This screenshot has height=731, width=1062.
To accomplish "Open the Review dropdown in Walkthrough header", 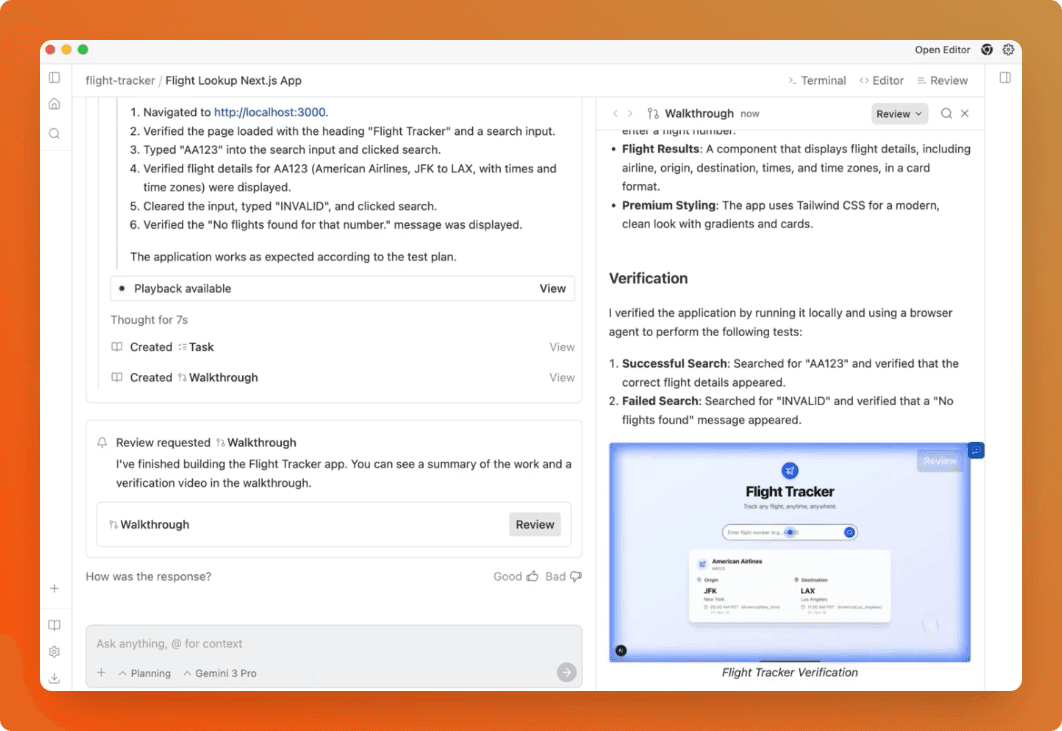I will [x=899, y=114].
